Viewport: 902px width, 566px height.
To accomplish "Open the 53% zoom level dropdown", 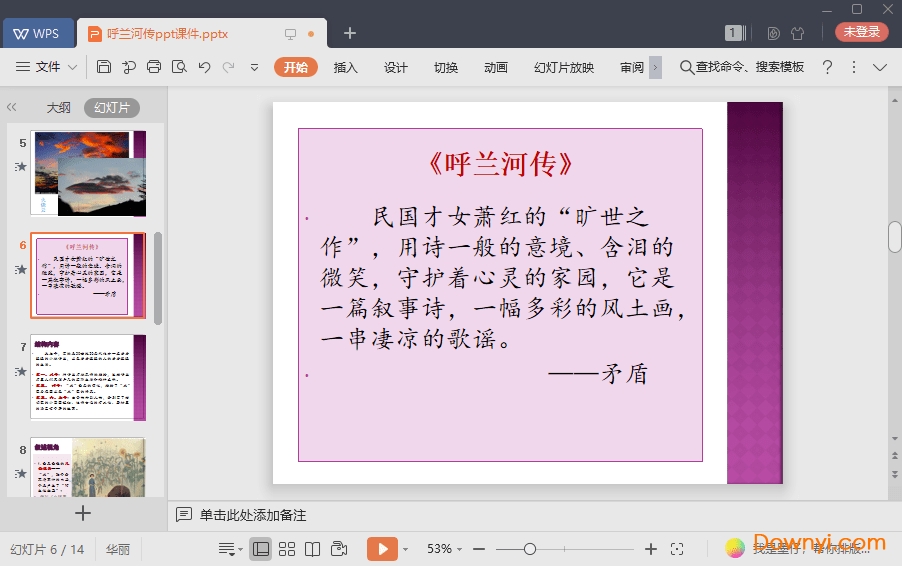I will click(444, 549).
